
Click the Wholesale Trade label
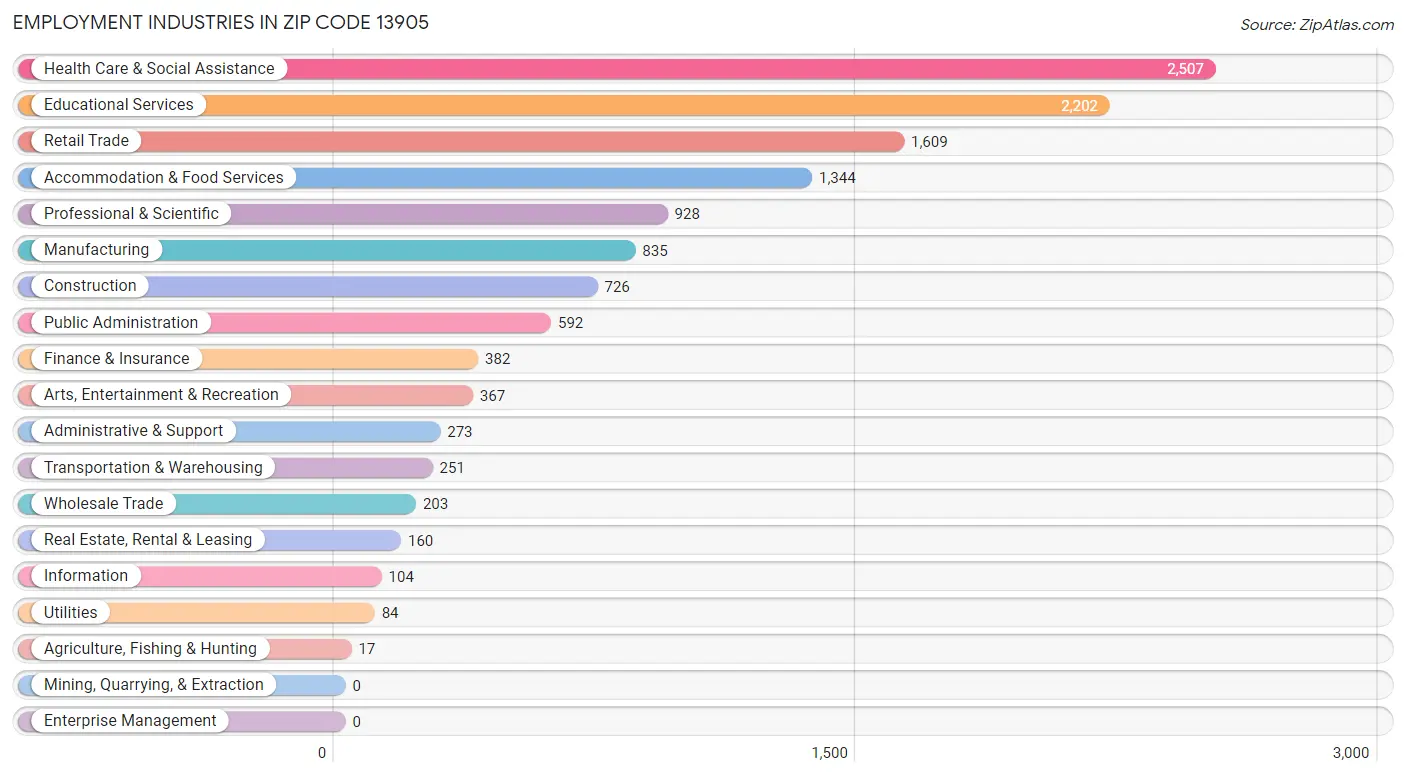click(103, 504)
